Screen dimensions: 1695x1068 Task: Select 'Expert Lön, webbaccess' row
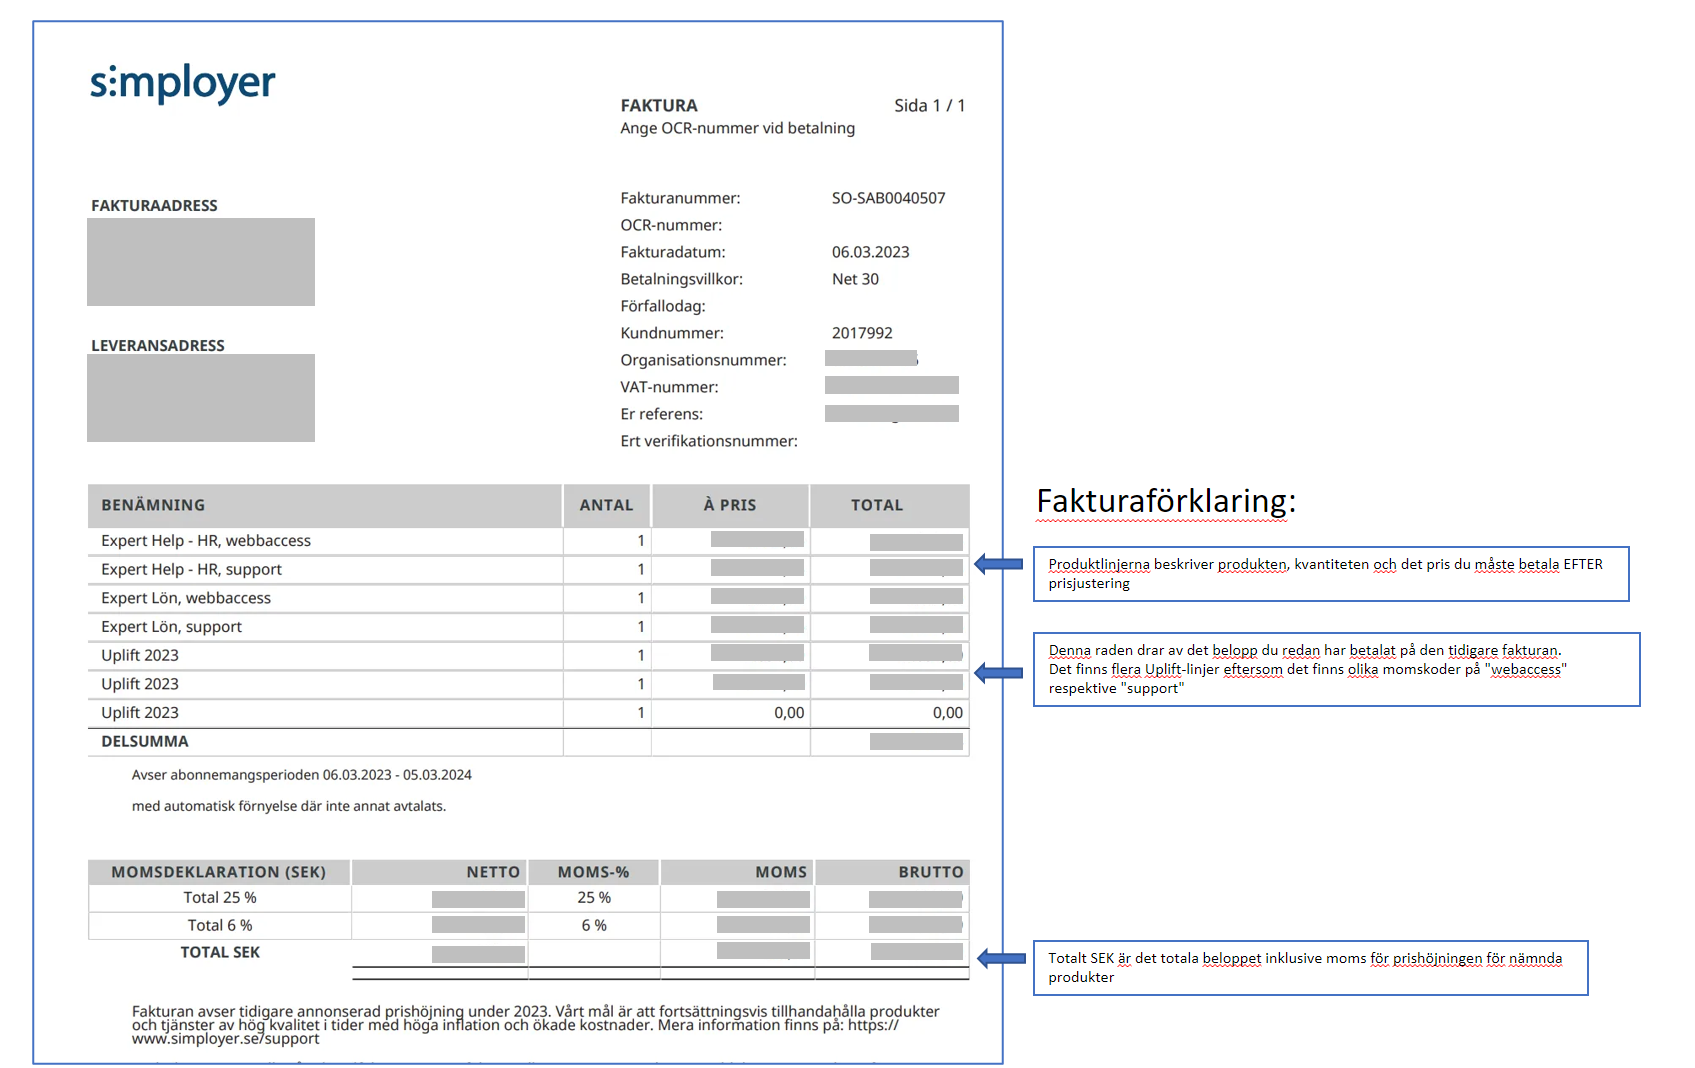(x=528, y=598)
